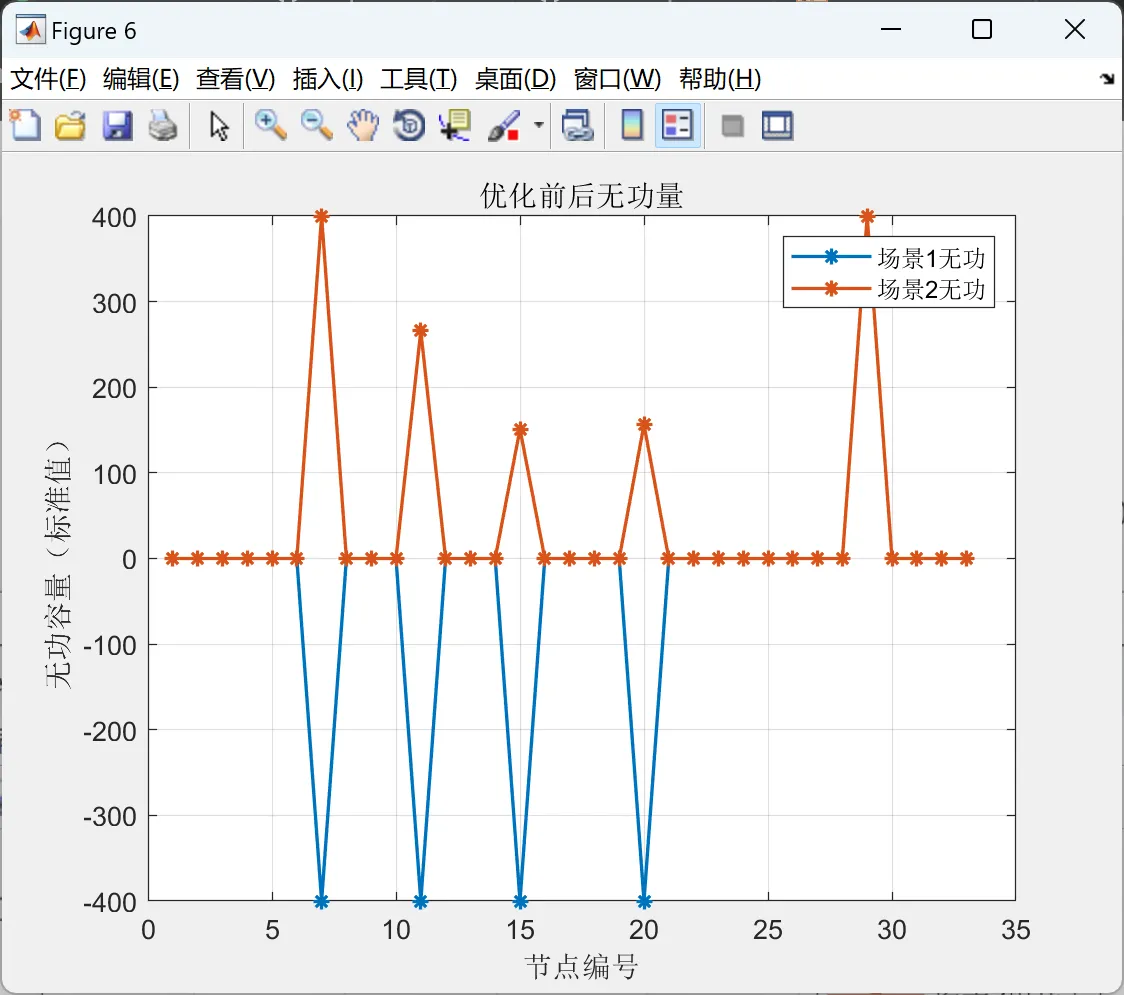
Task: Dock the figure using the corner arrow
Action: point(1108,79)
